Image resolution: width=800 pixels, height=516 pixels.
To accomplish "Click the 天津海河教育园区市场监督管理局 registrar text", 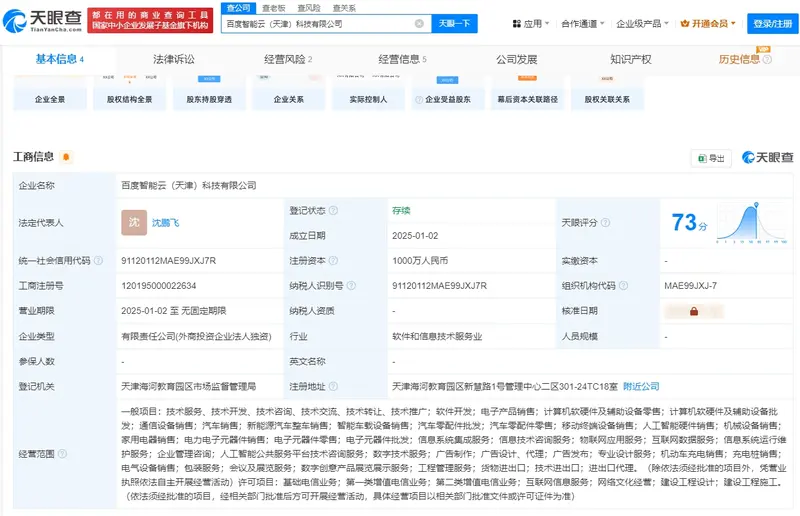I will 188,386.
